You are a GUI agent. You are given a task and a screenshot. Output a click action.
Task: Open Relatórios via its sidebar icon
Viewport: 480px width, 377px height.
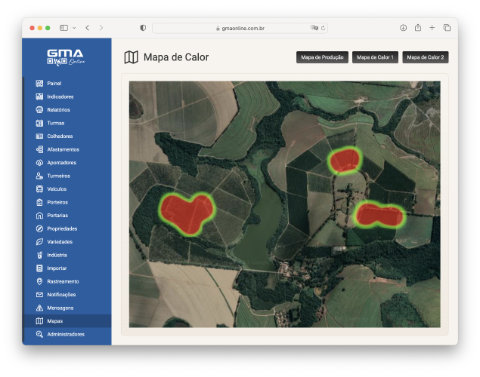click(x=39, y=110)
